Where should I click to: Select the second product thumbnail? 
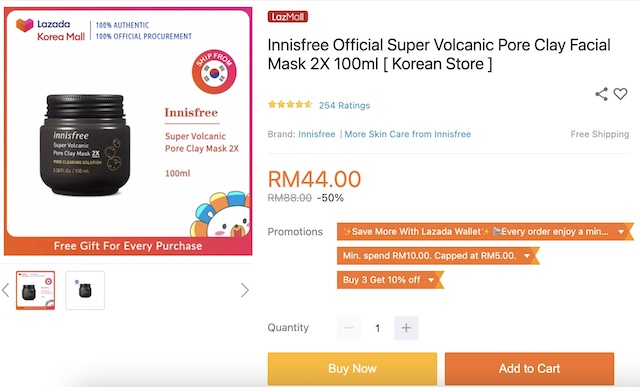pos(85,290)
